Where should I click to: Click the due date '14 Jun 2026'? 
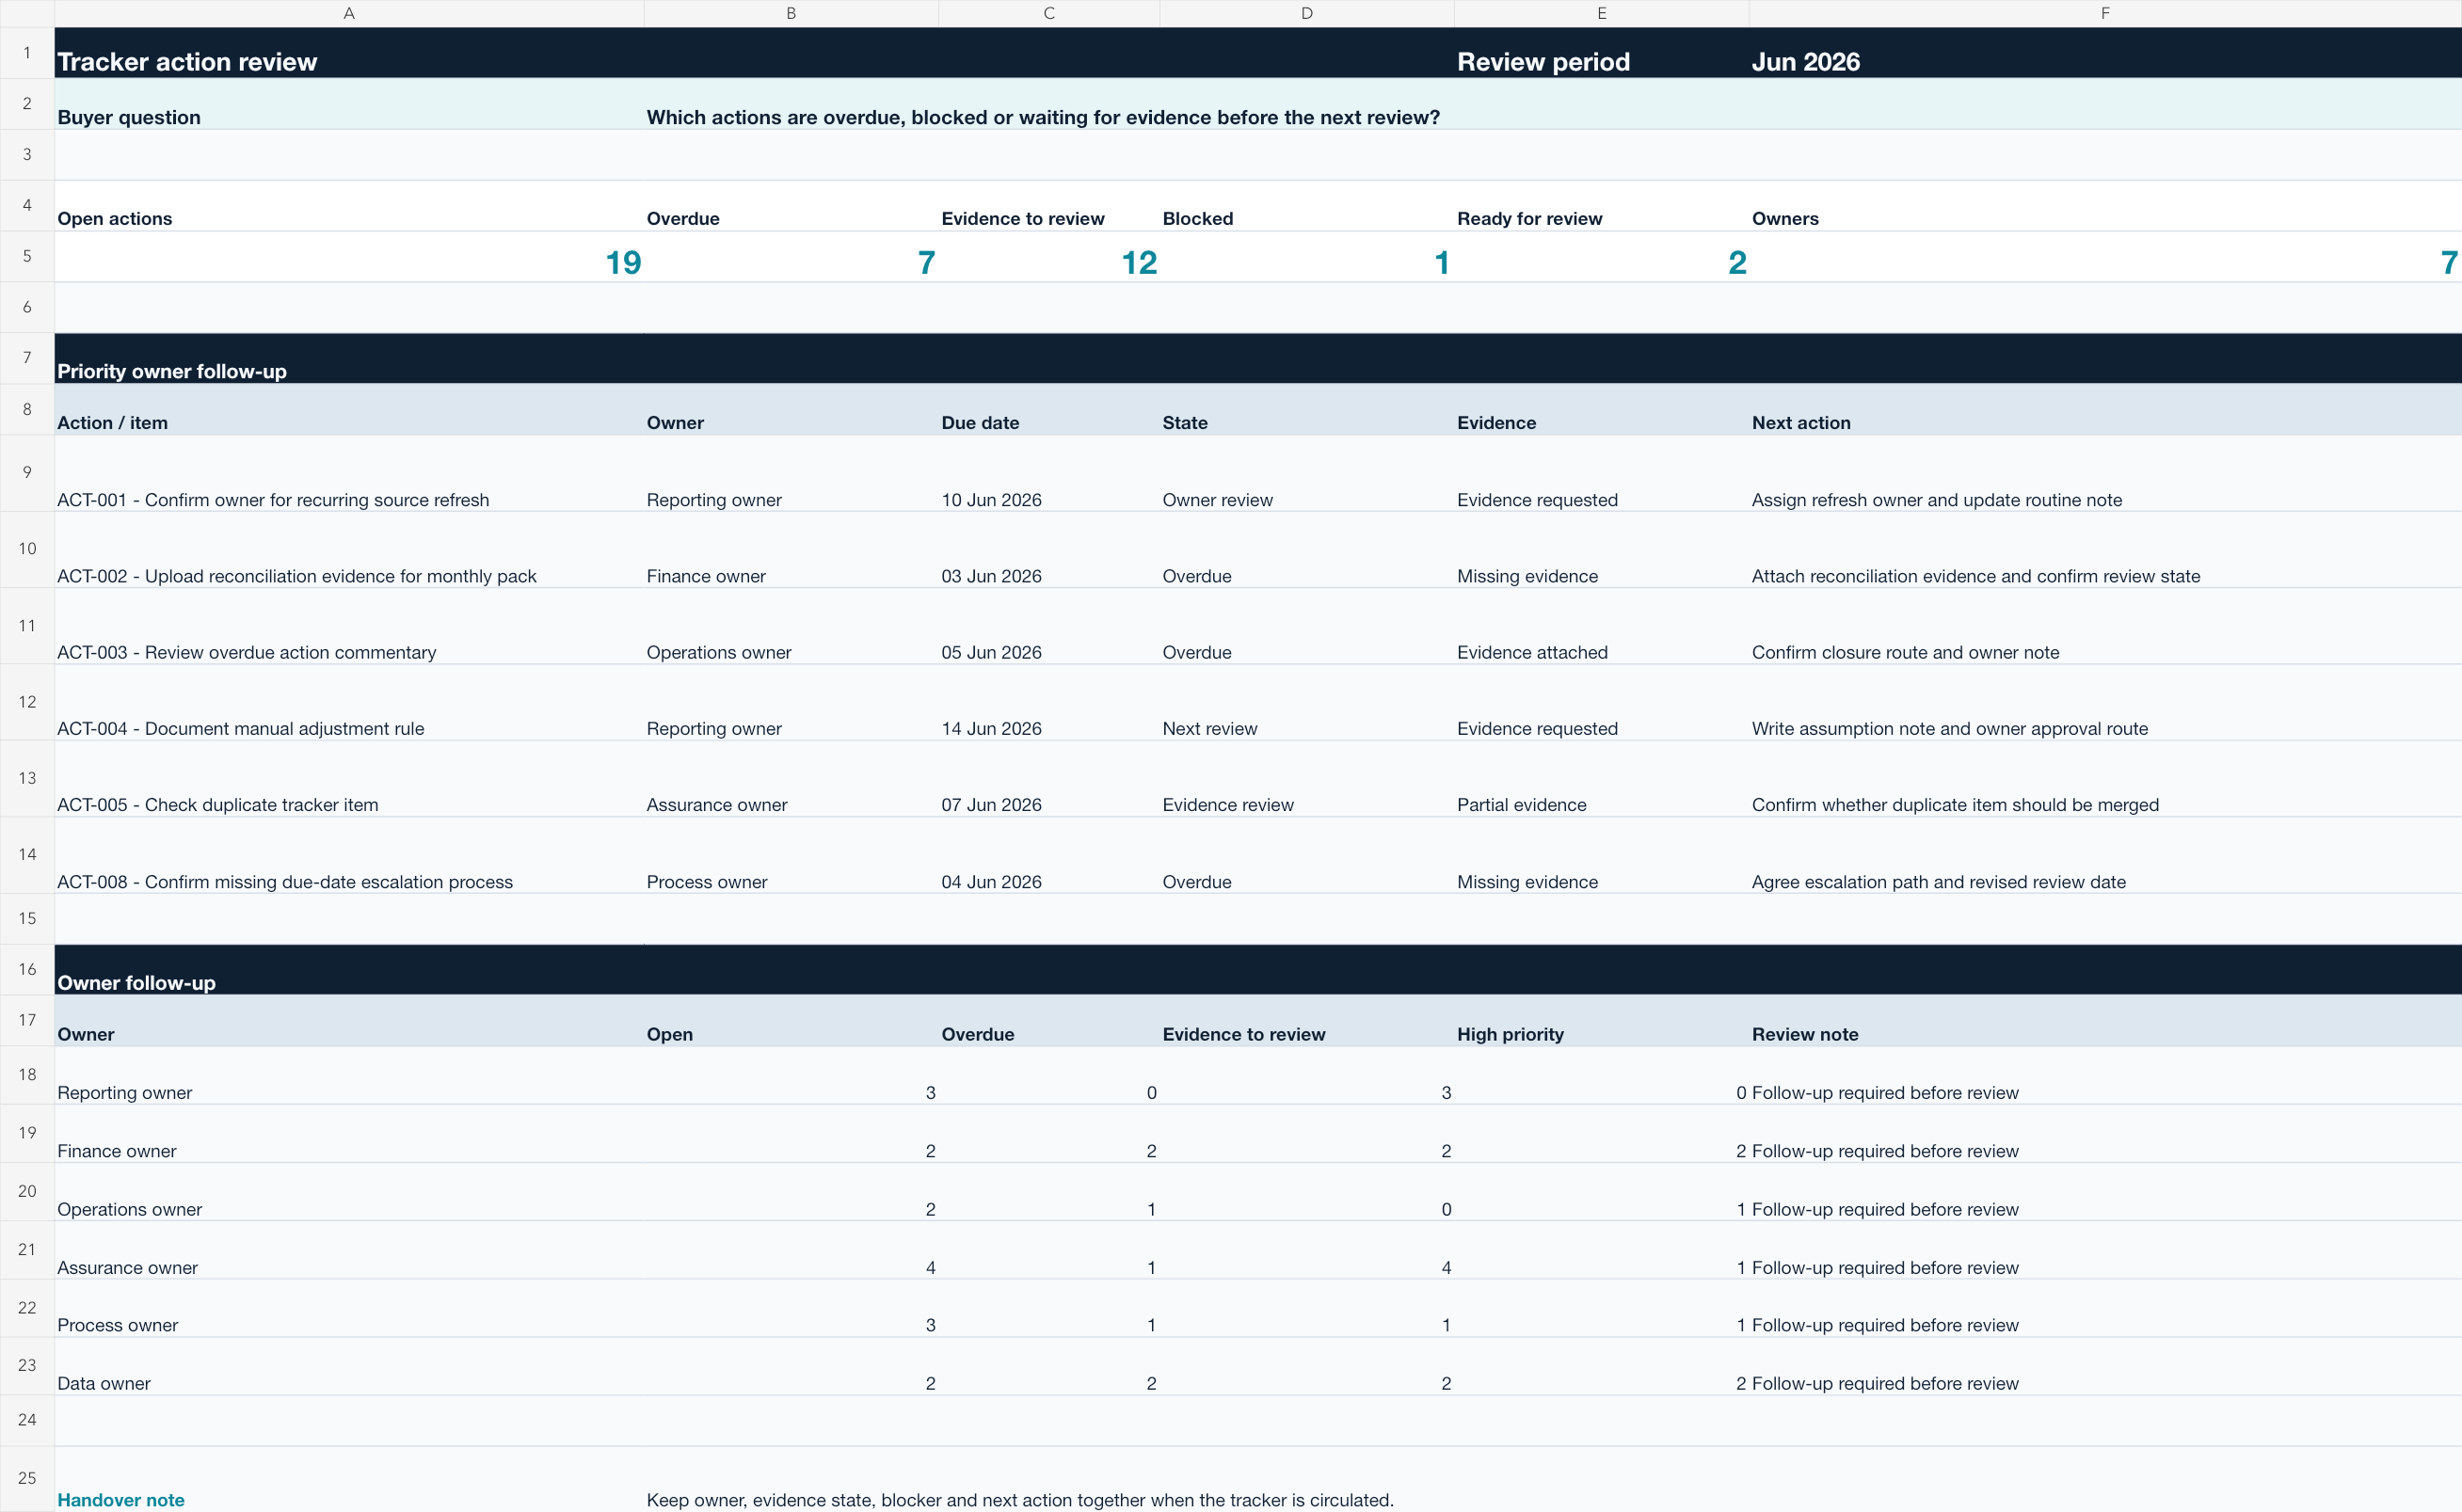[991, 728]
